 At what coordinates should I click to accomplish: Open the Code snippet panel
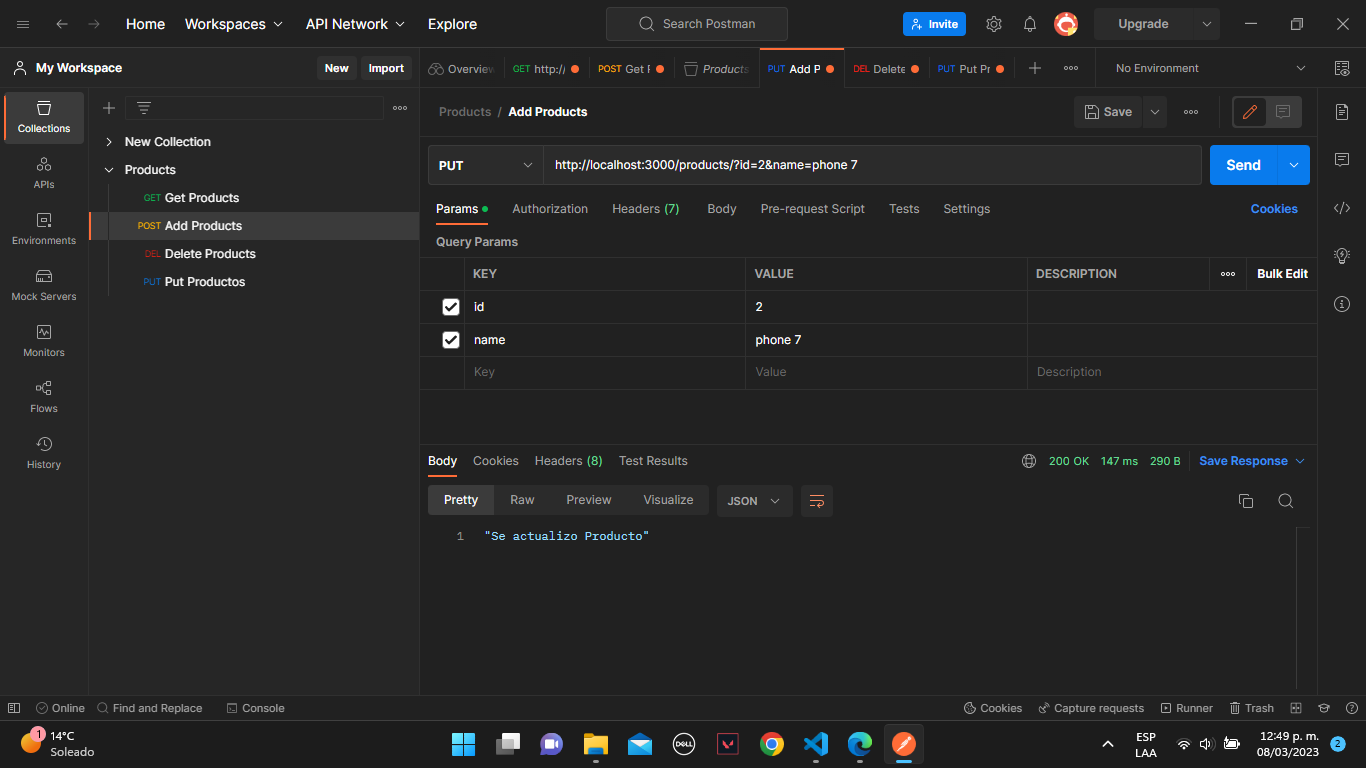click(x=1342, y=208)
